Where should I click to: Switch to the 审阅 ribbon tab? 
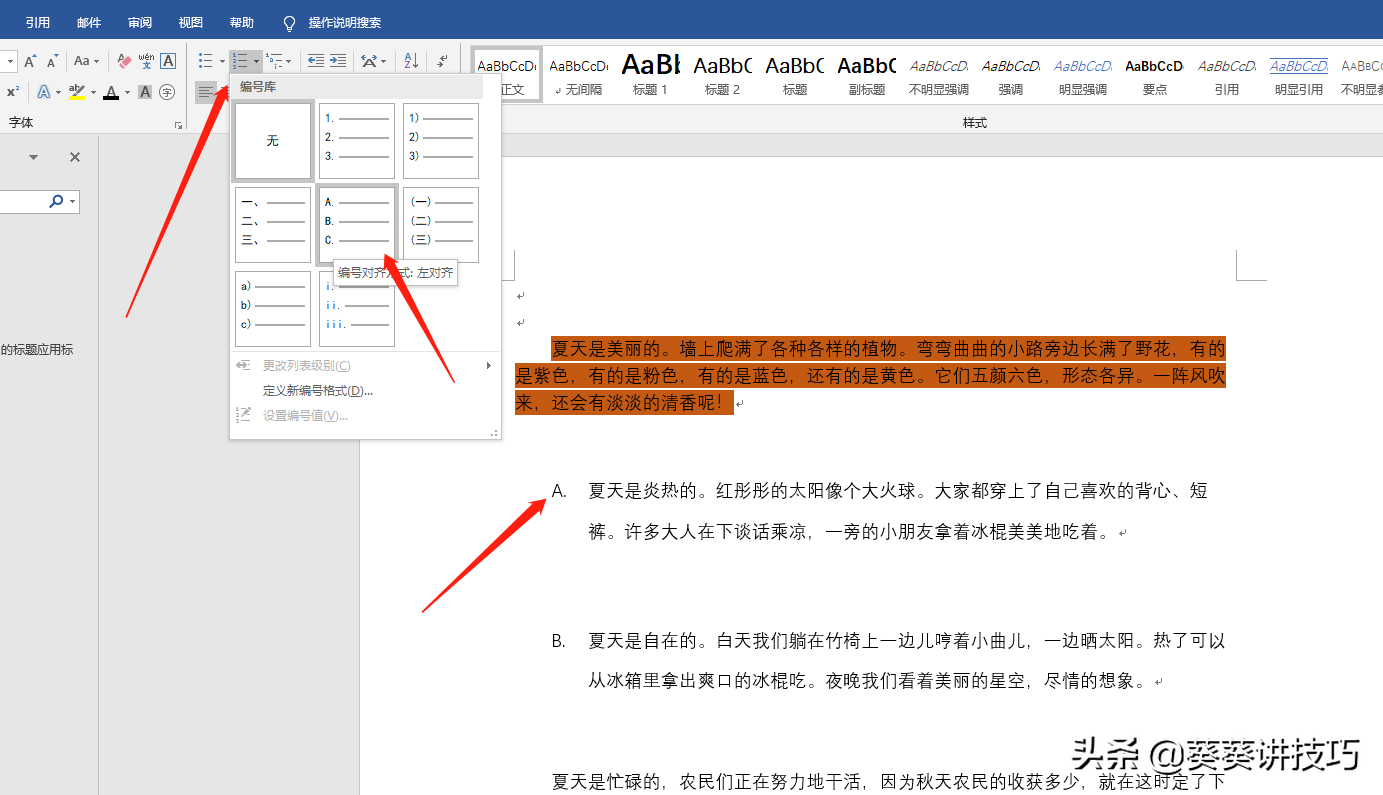(x=139, y=21)
